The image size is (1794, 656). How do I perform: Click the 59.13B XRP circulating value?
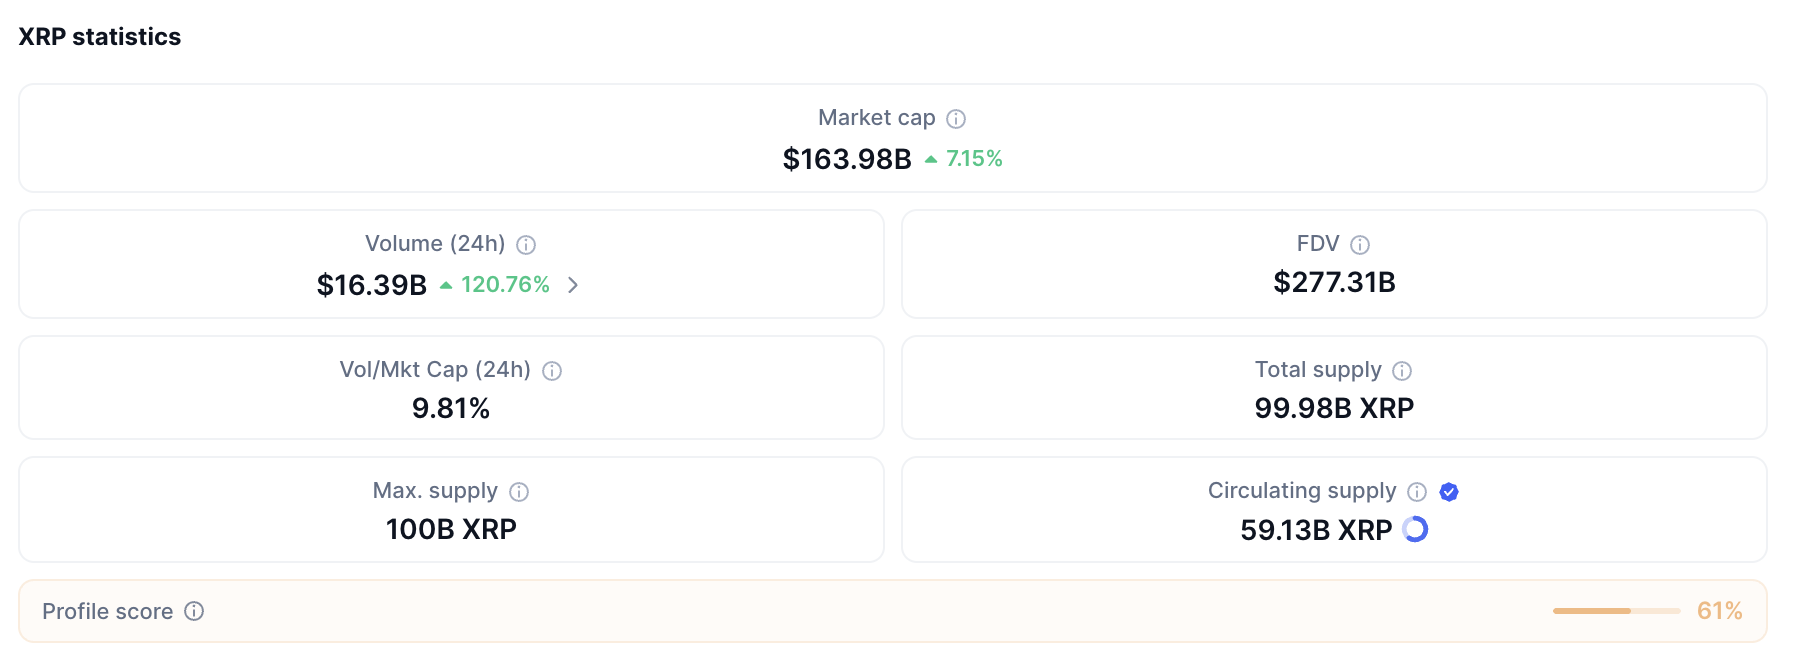pos(1316,530)
